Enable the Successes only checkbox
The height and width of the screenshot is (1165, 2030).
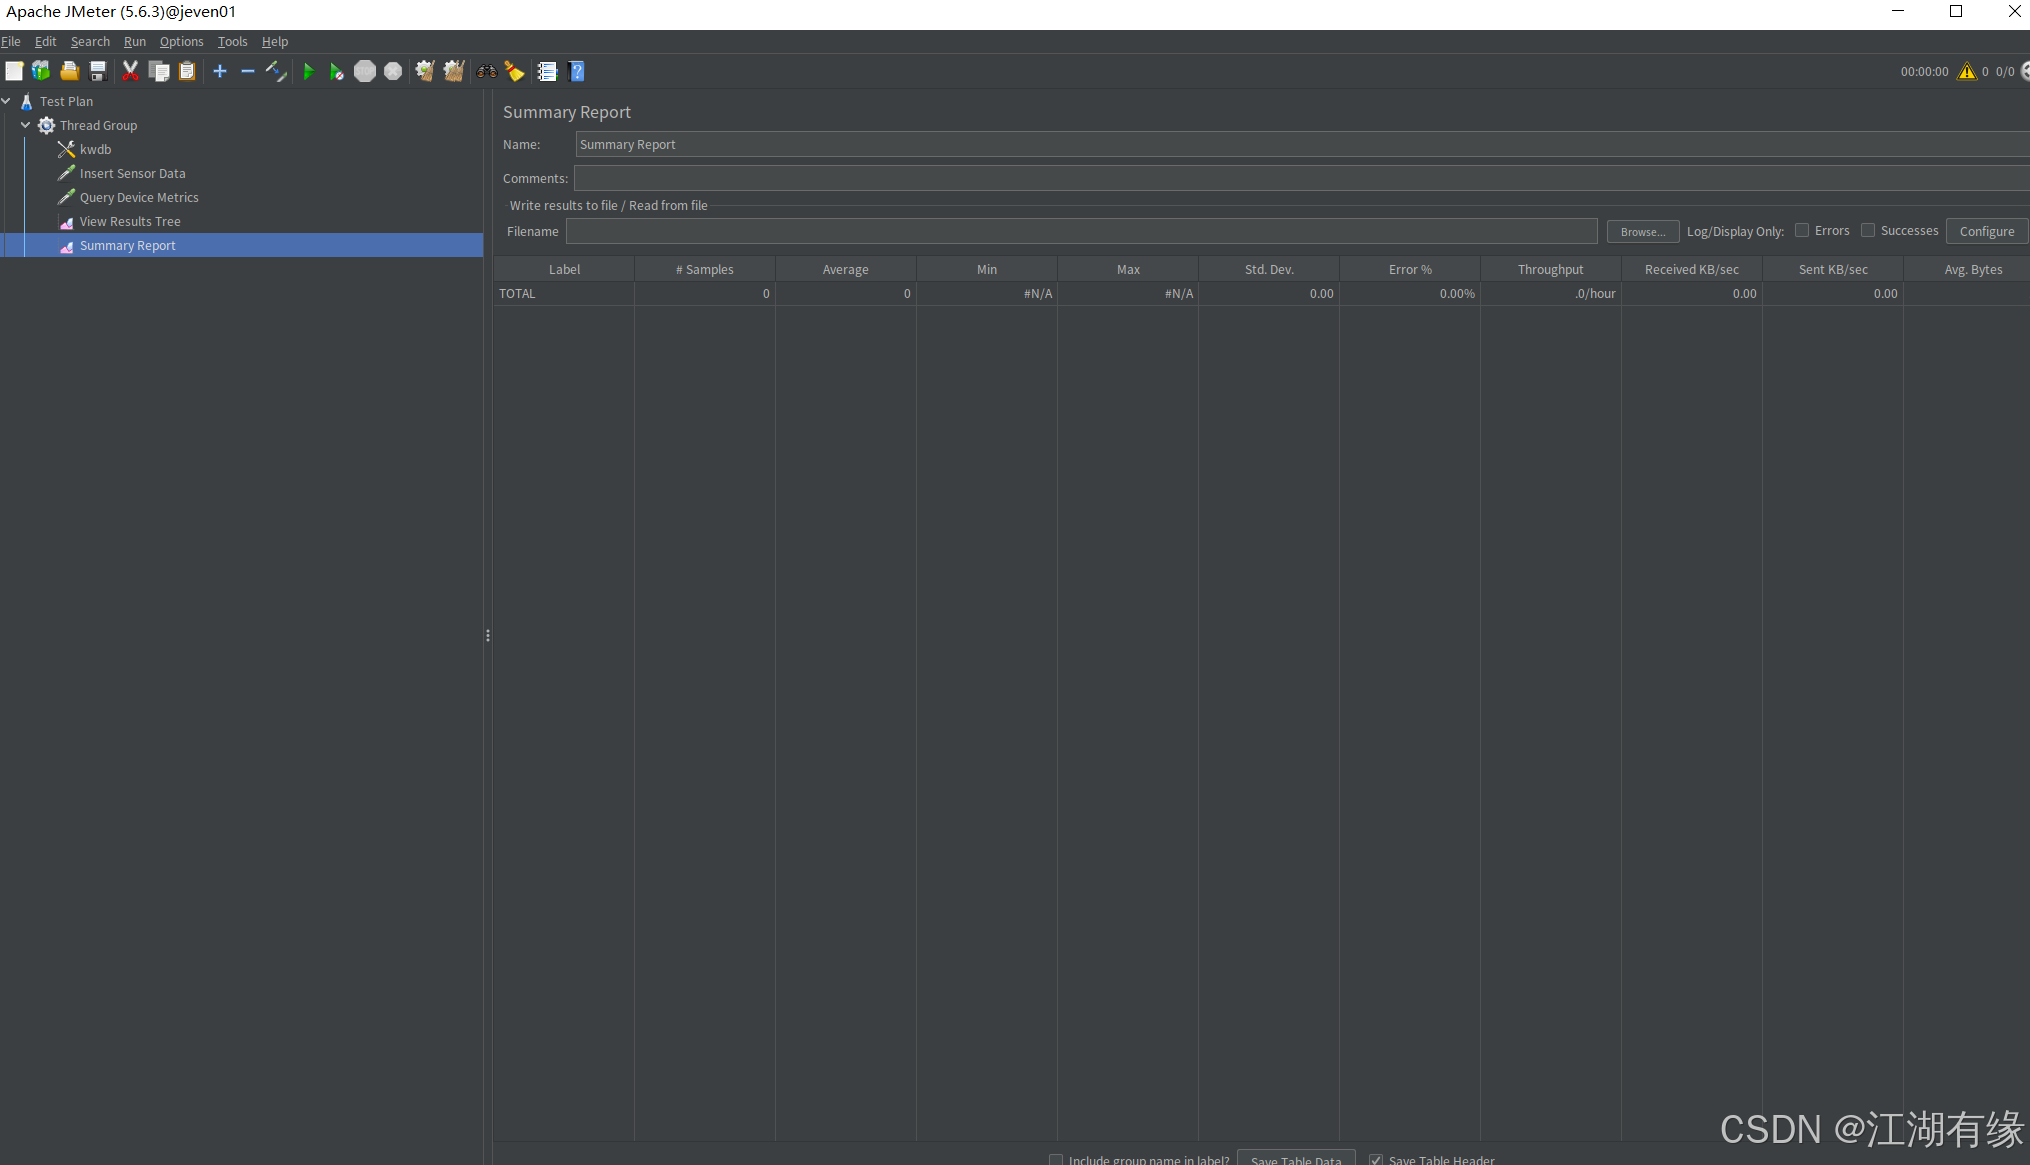tap(1867, 230)
